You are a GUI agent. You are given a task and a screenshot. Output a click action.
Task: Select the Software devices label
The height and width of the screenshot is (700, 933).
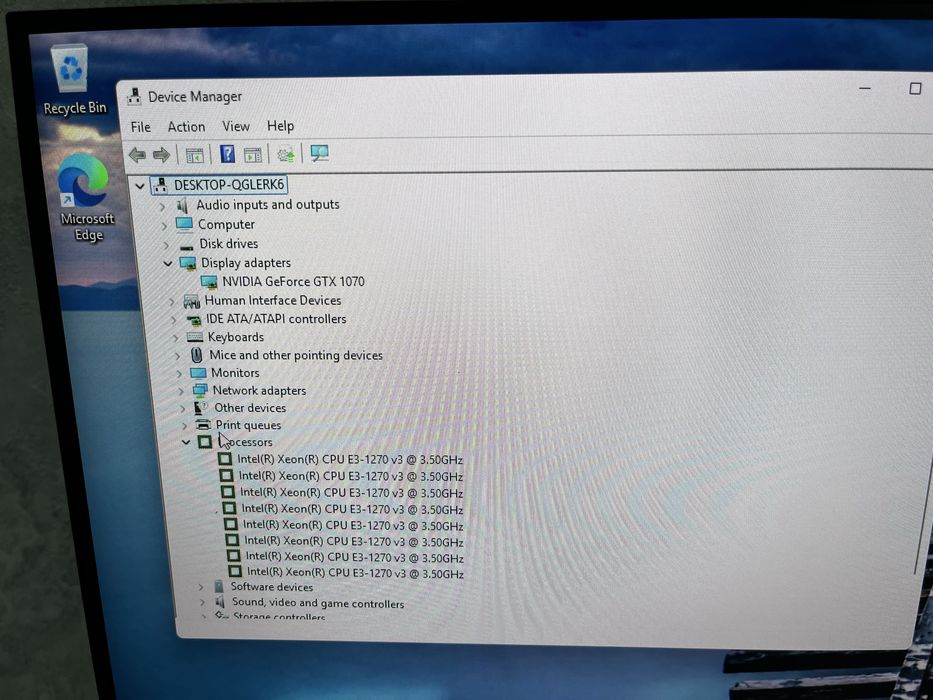pos(272,587)
